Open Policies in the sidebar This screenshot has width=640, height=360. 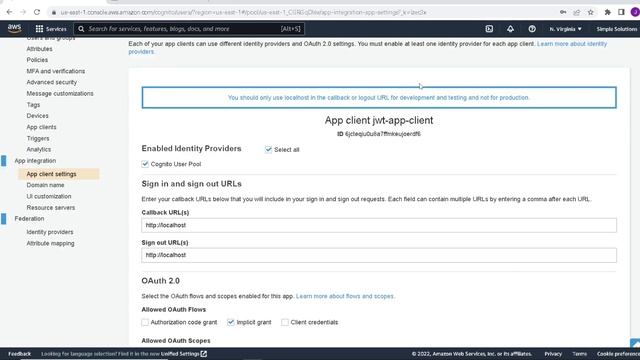[37, 60]
